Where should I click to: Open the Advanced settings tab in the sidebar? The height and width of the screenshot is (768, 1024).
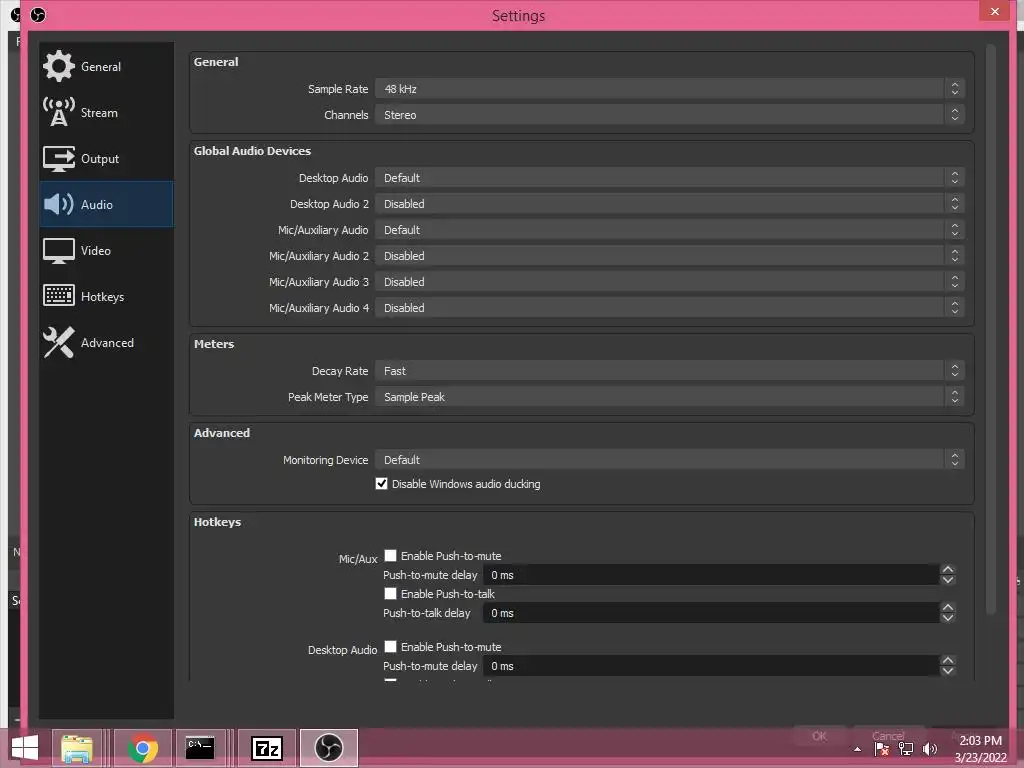(106, 343)
